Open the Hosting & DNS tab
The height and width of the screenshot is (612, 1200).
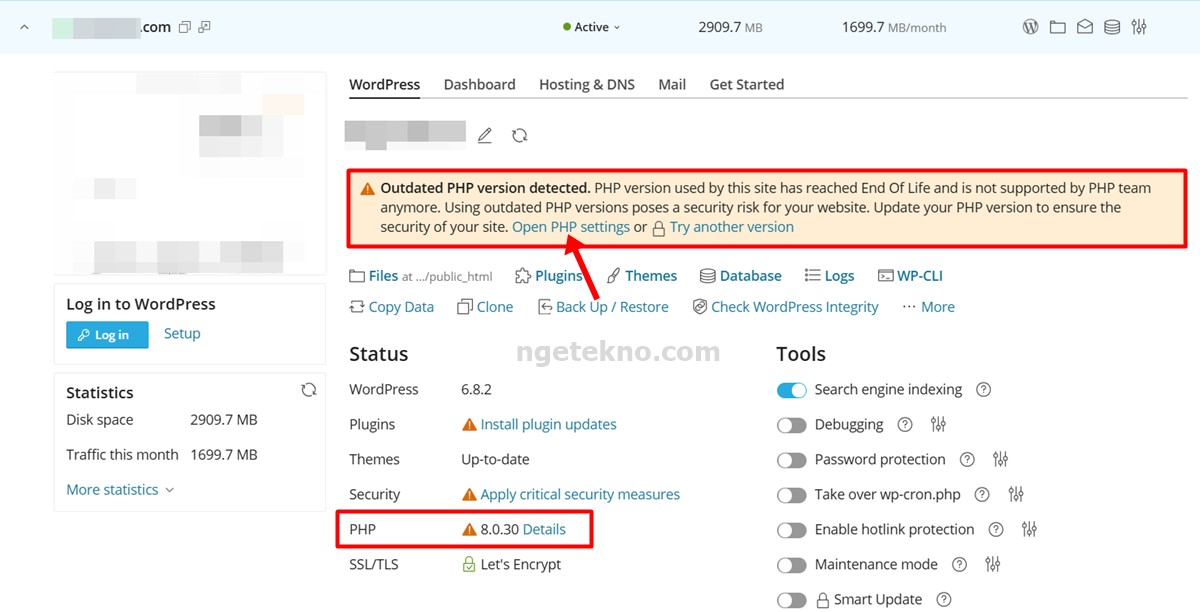pos(587,84)
